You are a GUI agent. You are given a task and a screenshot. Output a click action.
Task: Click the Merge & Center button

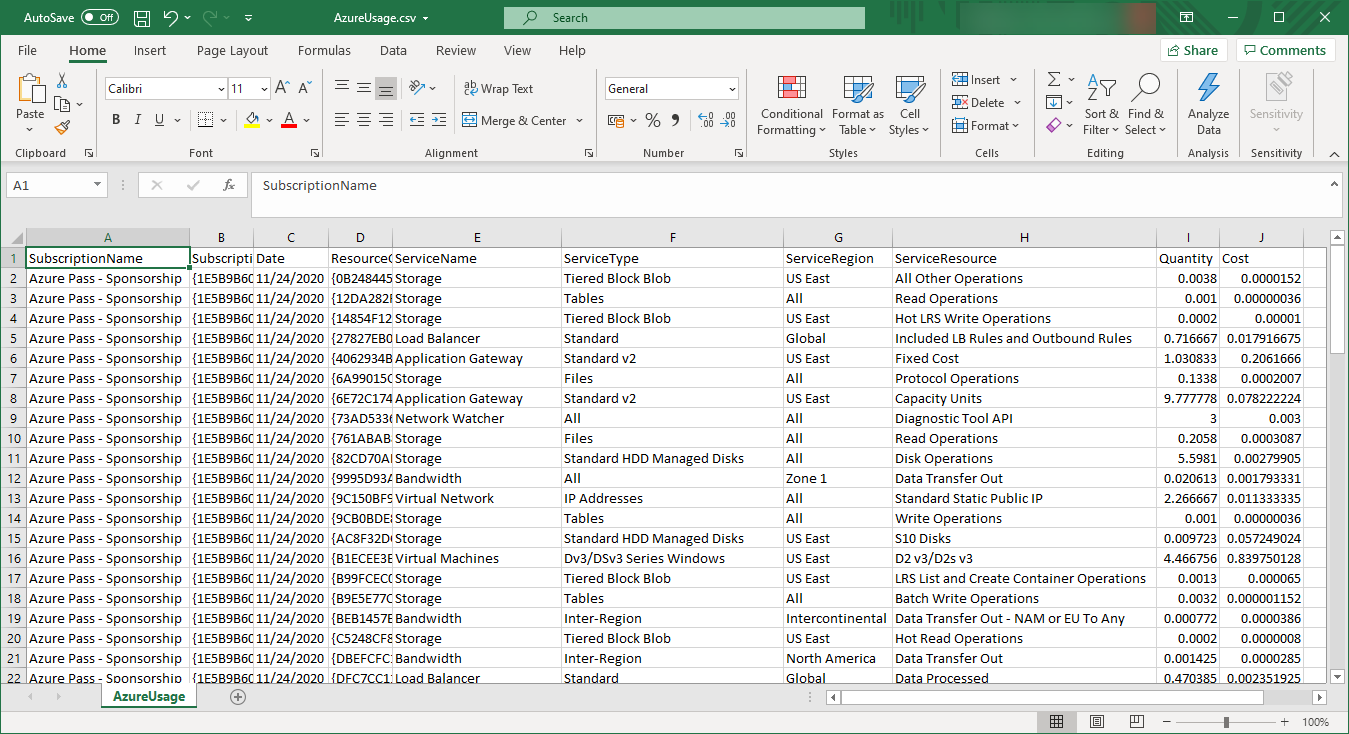515,120
